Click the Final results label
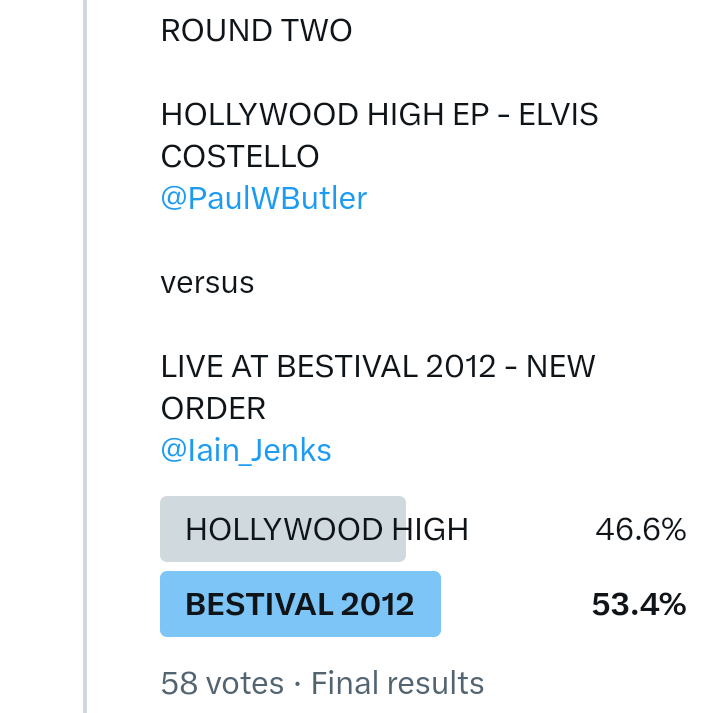The image size is (720, 713). [x=398, y=683]
